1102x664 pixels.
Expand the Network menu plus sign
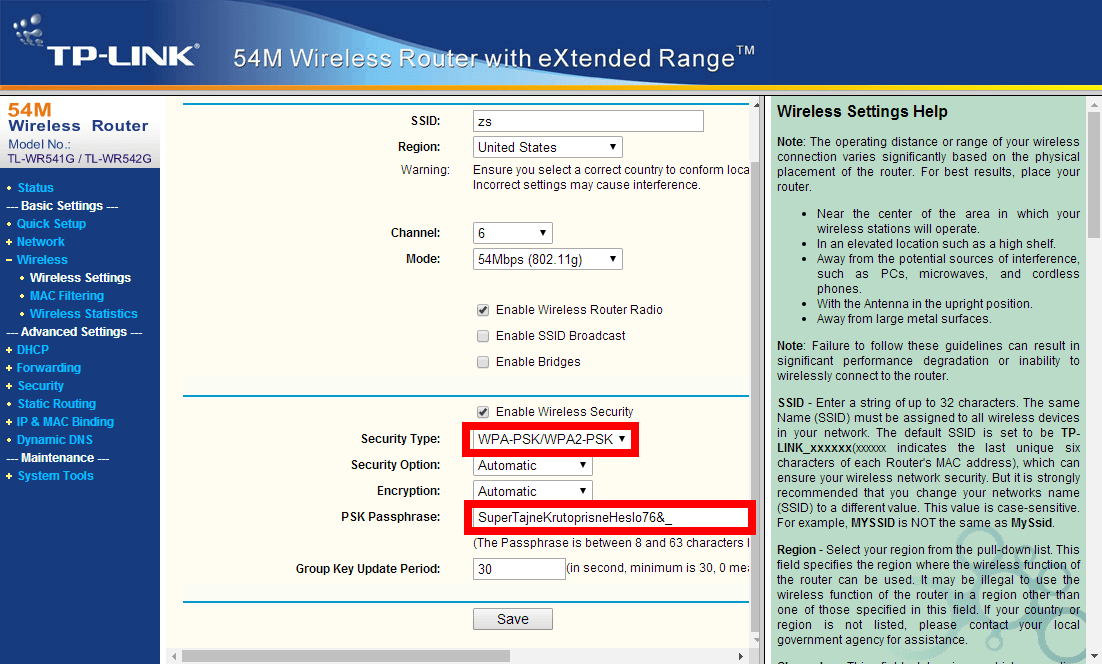point(9,242)
